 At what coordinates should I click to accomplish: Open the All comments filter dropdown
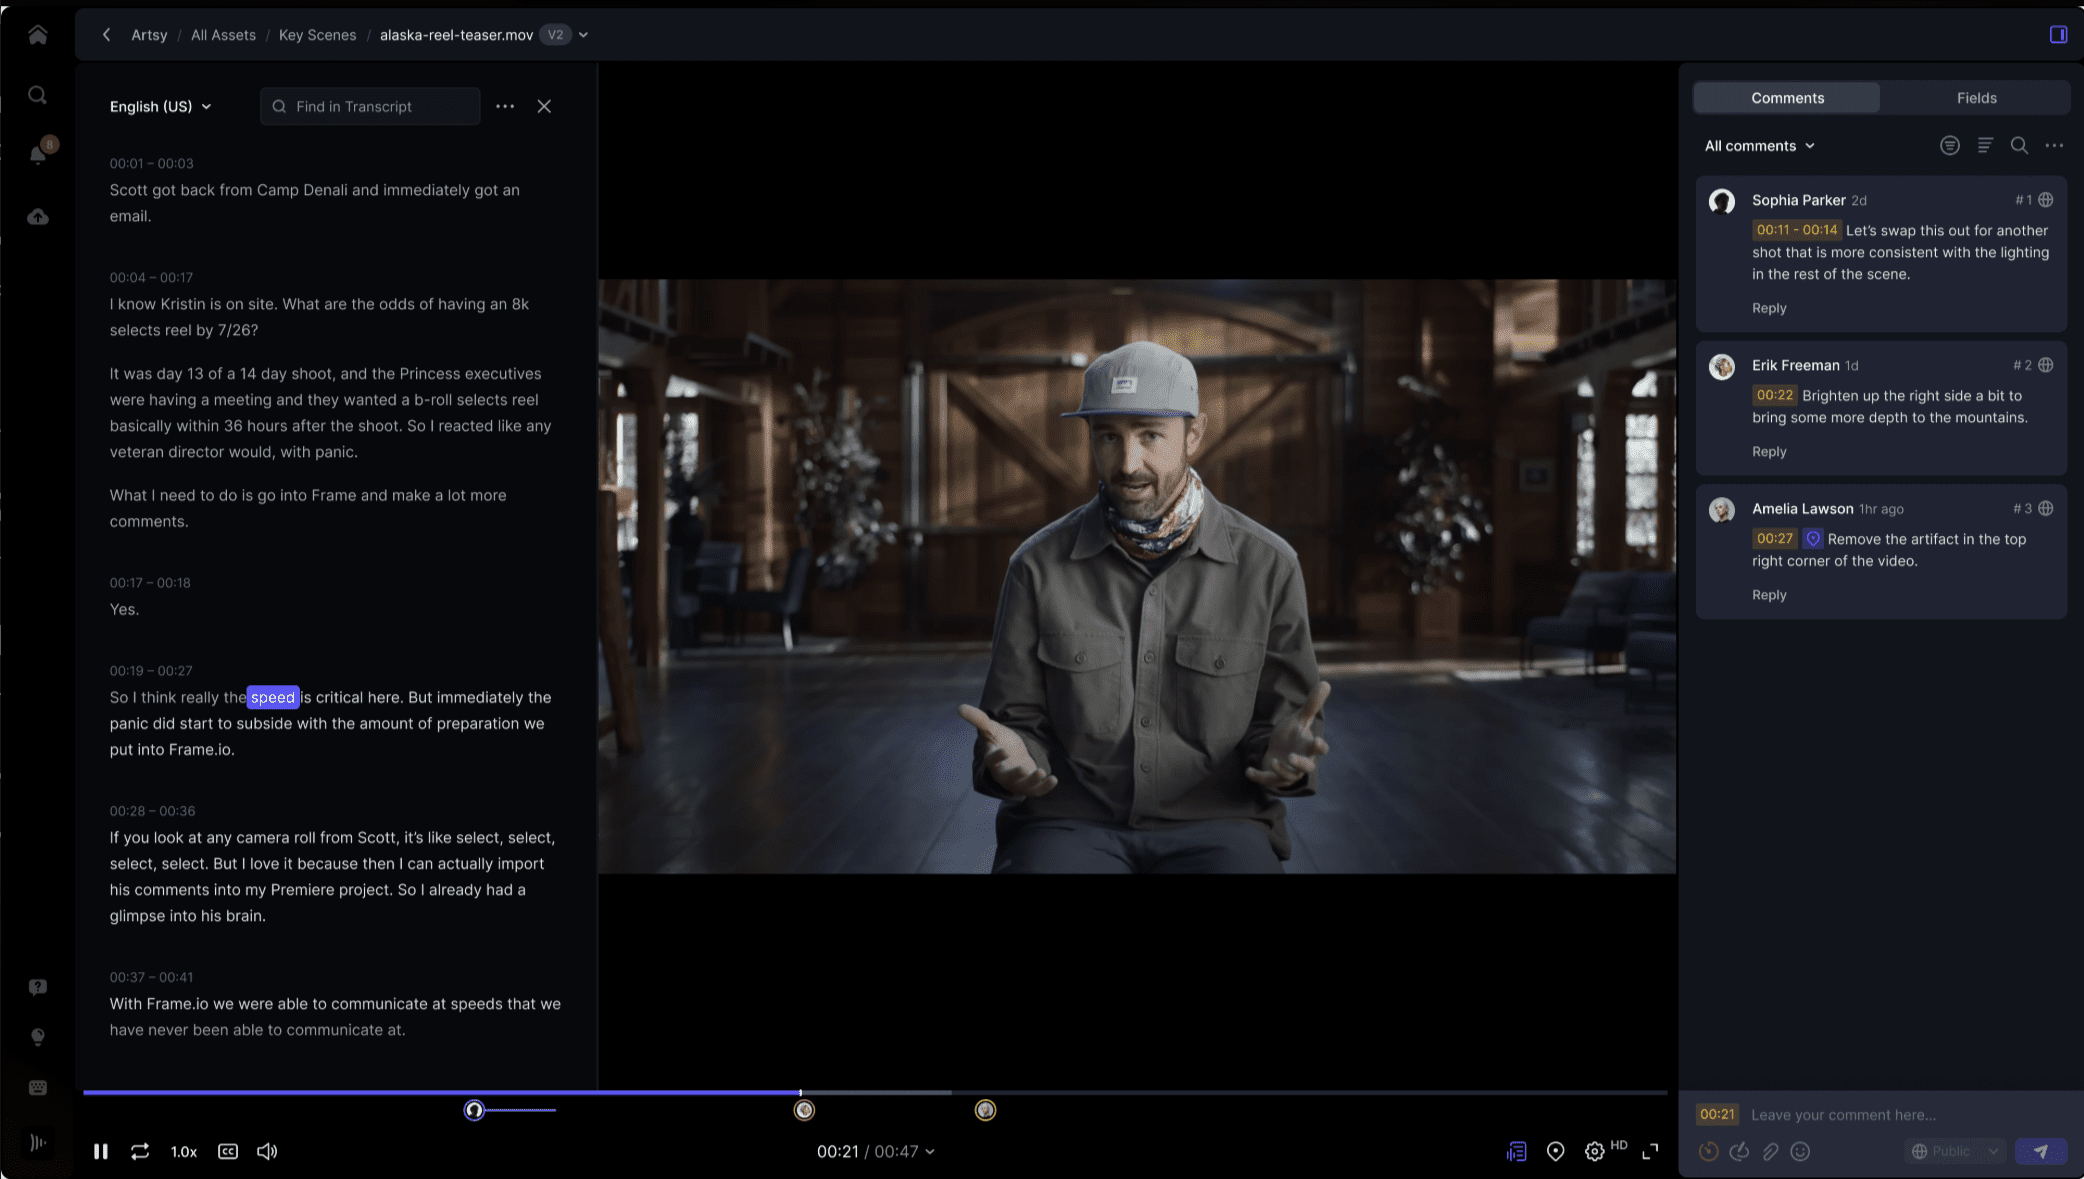[1759, 145]
